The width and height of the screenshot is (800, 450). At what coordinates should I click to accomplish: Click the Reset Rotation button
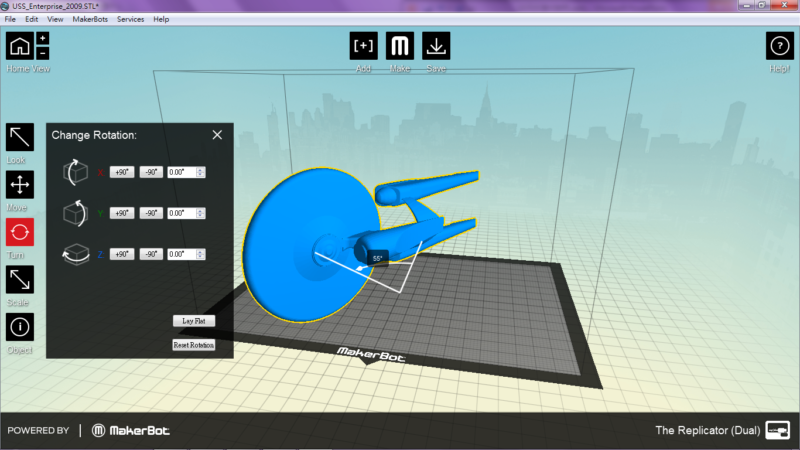[194, 345]
